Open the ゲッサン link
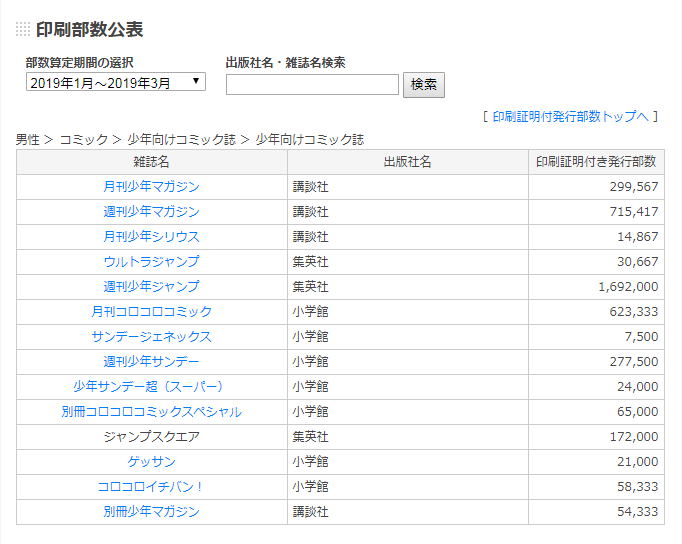This screenshot has height=544, width=682. click(151, 462)
